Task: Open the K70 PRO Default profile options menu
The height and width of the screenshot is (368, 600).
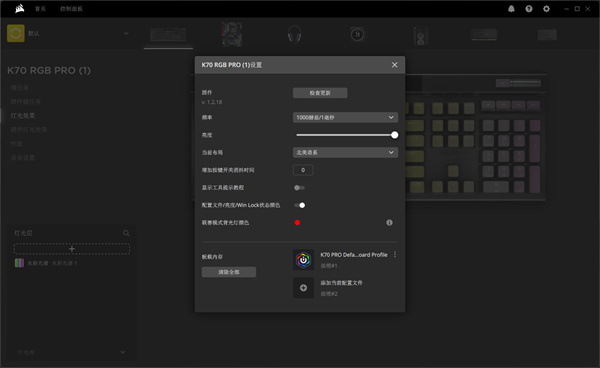Action: coord(395,255)
